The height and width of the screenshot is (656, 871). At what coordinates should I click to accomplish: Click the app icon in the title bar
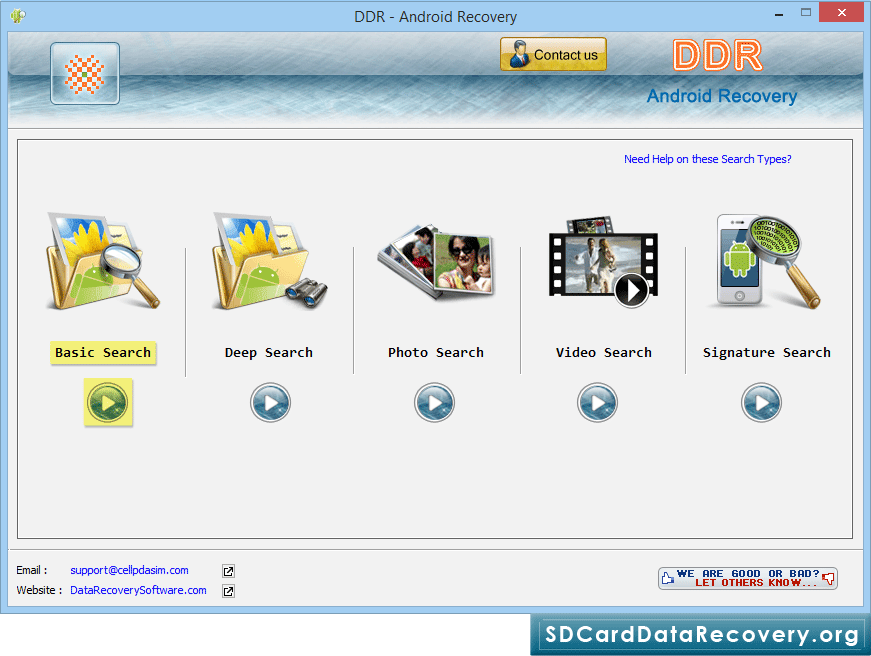click(18, 16)
